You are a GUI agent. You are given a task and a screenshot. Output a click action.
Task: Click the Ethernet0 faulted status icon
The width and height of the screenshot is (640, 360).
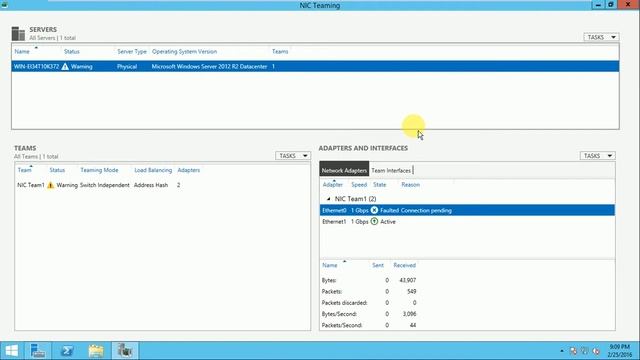pyautogui.click(x=374, y=210)
